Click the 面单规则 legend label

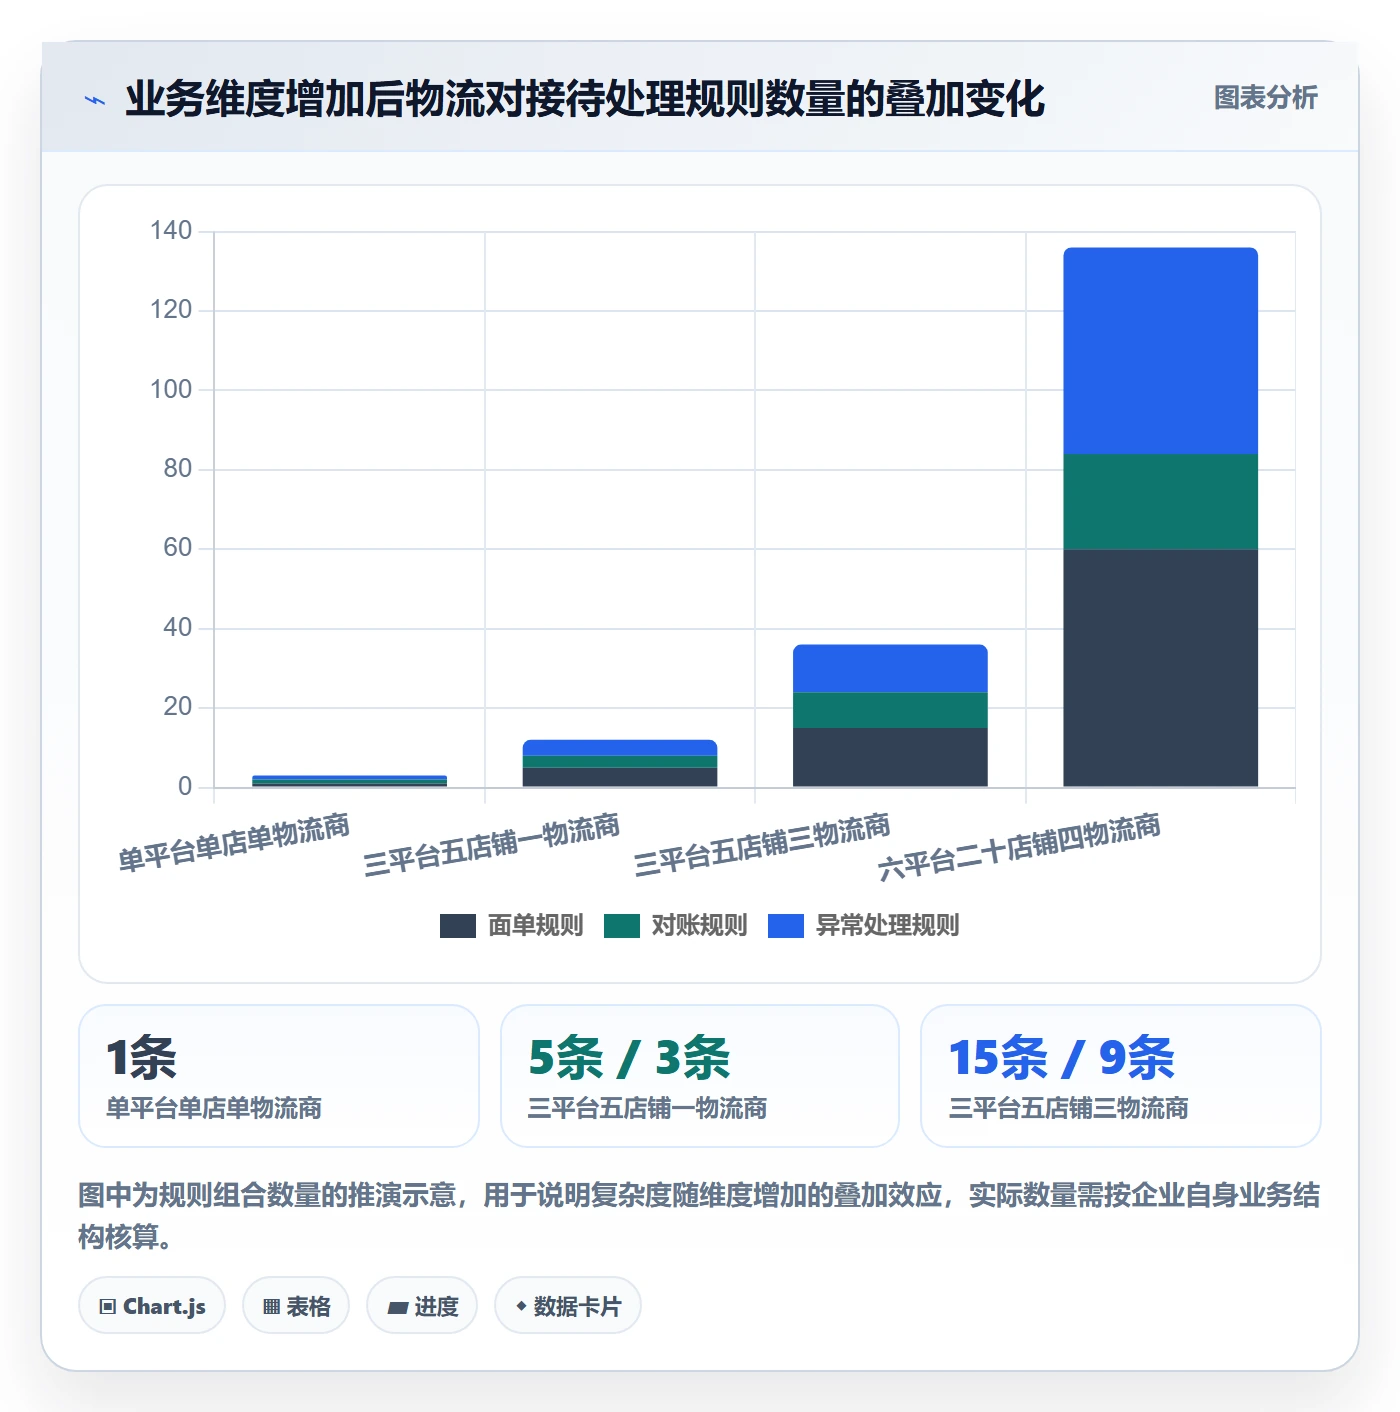(x=535, y=926)
